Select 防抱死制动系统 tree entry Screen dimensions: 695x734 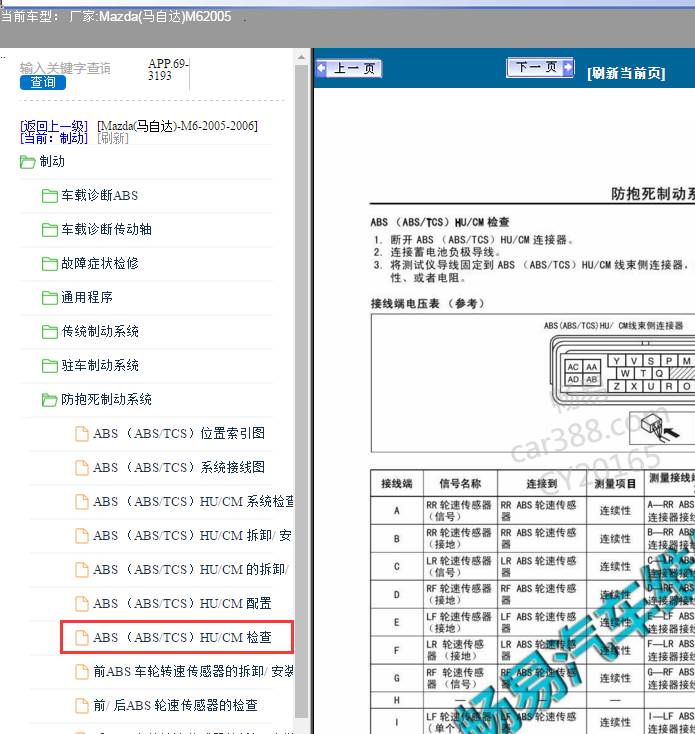tap(106, 400)
